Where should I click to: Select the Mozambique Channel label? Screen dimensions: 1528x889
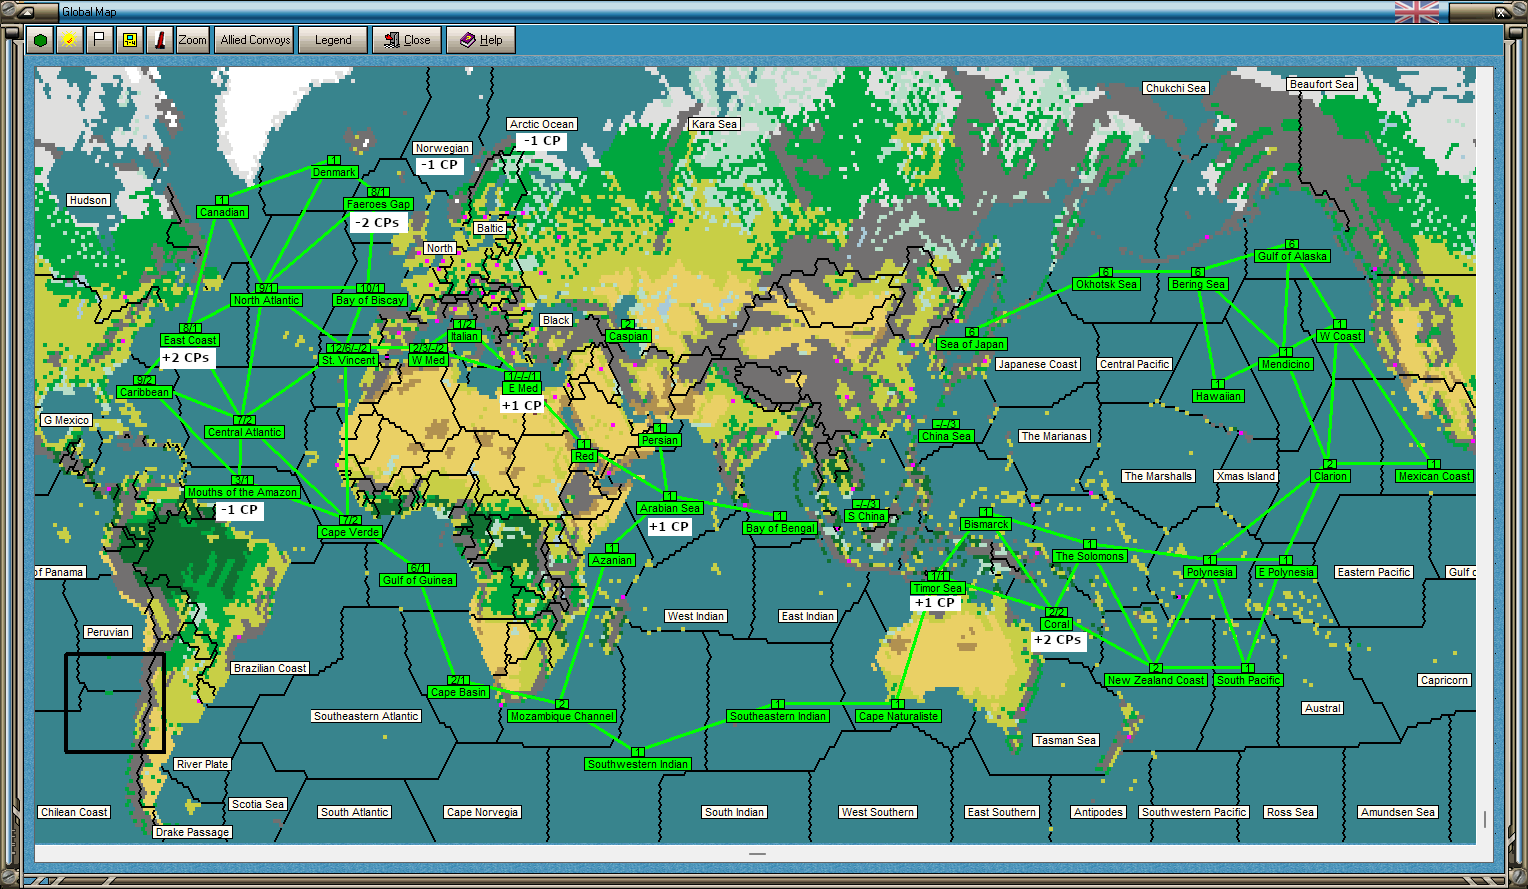561,716
